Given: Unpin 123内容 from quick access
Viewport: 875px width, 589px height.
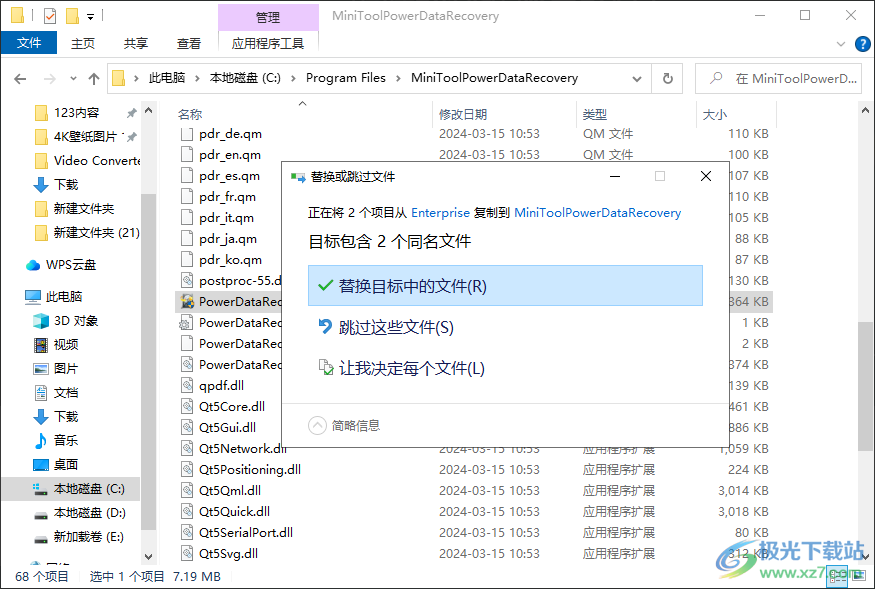Looking at the screenshot, I should coord(131,112).
